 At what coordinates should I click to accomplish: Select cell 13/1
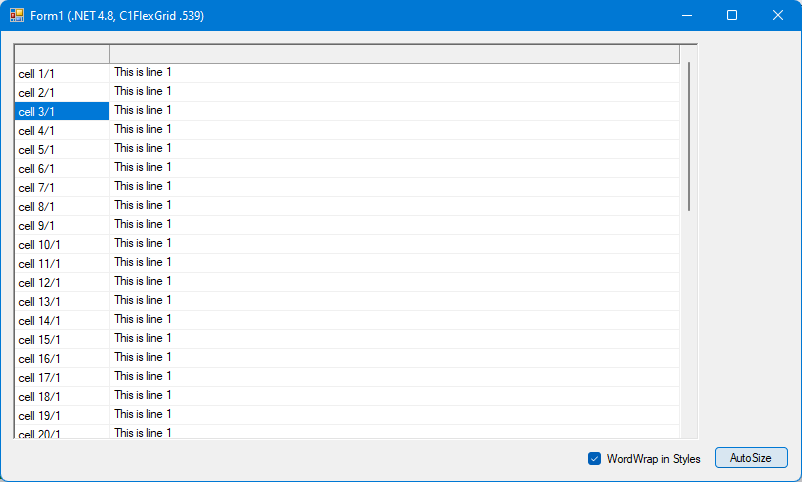[62, 301]
